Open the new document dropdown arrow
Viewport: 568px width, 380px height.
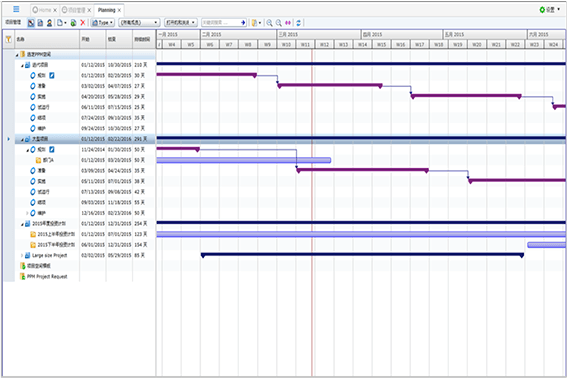(65, 23)
